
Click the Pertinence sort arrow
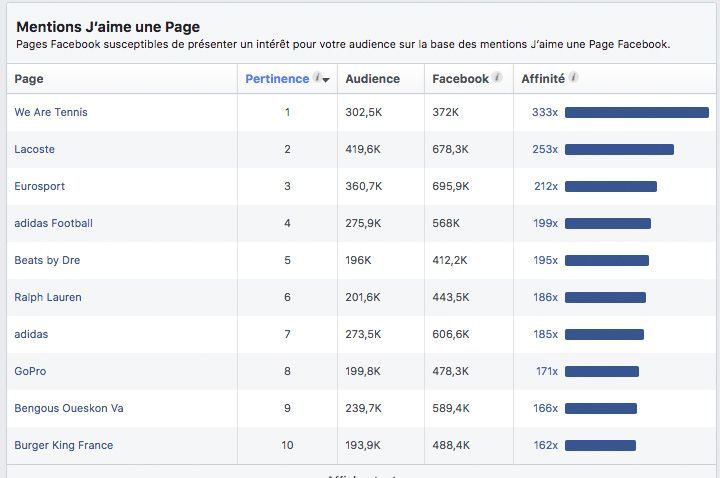pyautogui.click(x=326, y=80)
